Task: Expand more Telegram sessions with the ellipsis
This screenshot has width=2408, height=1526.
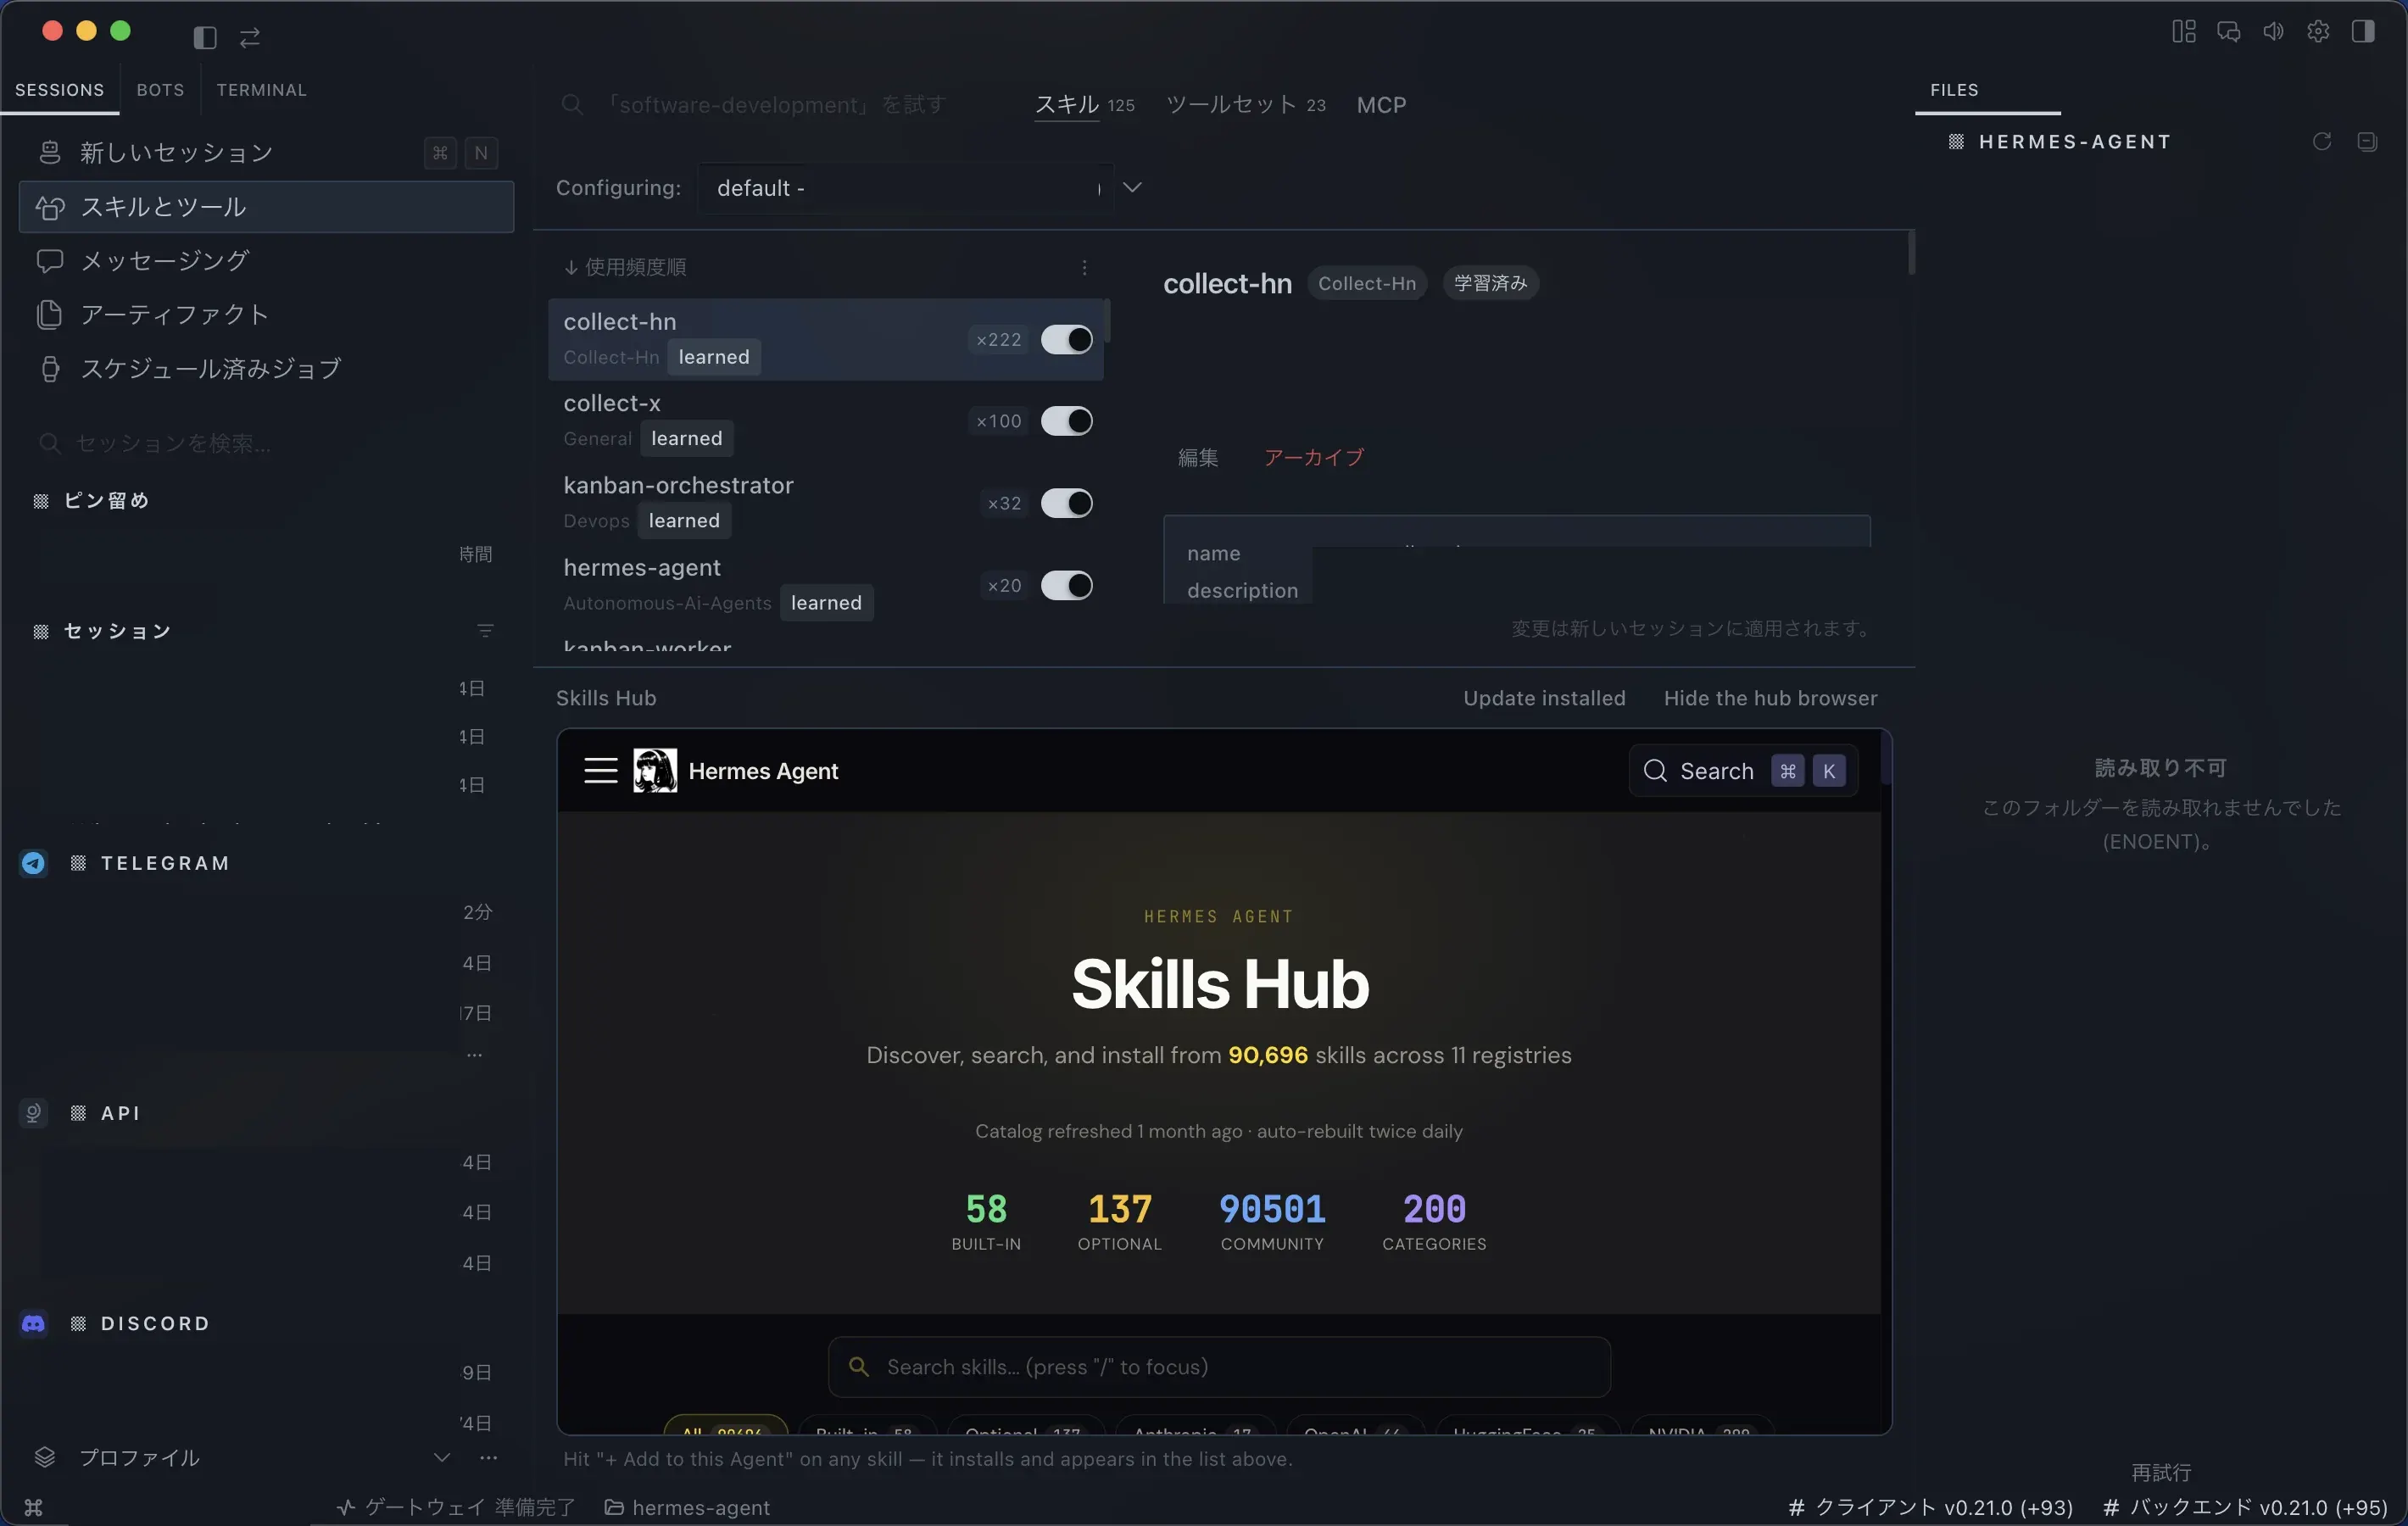Action: coord(475,1055)
